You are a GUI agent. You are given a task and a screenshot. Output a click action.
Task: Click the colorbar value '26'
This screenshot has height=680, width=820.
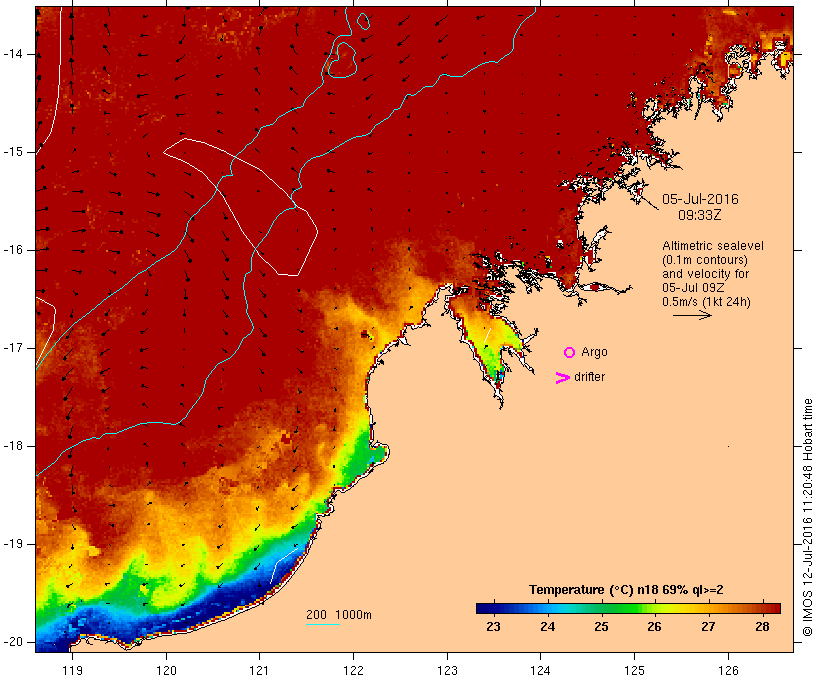[654, 627]
